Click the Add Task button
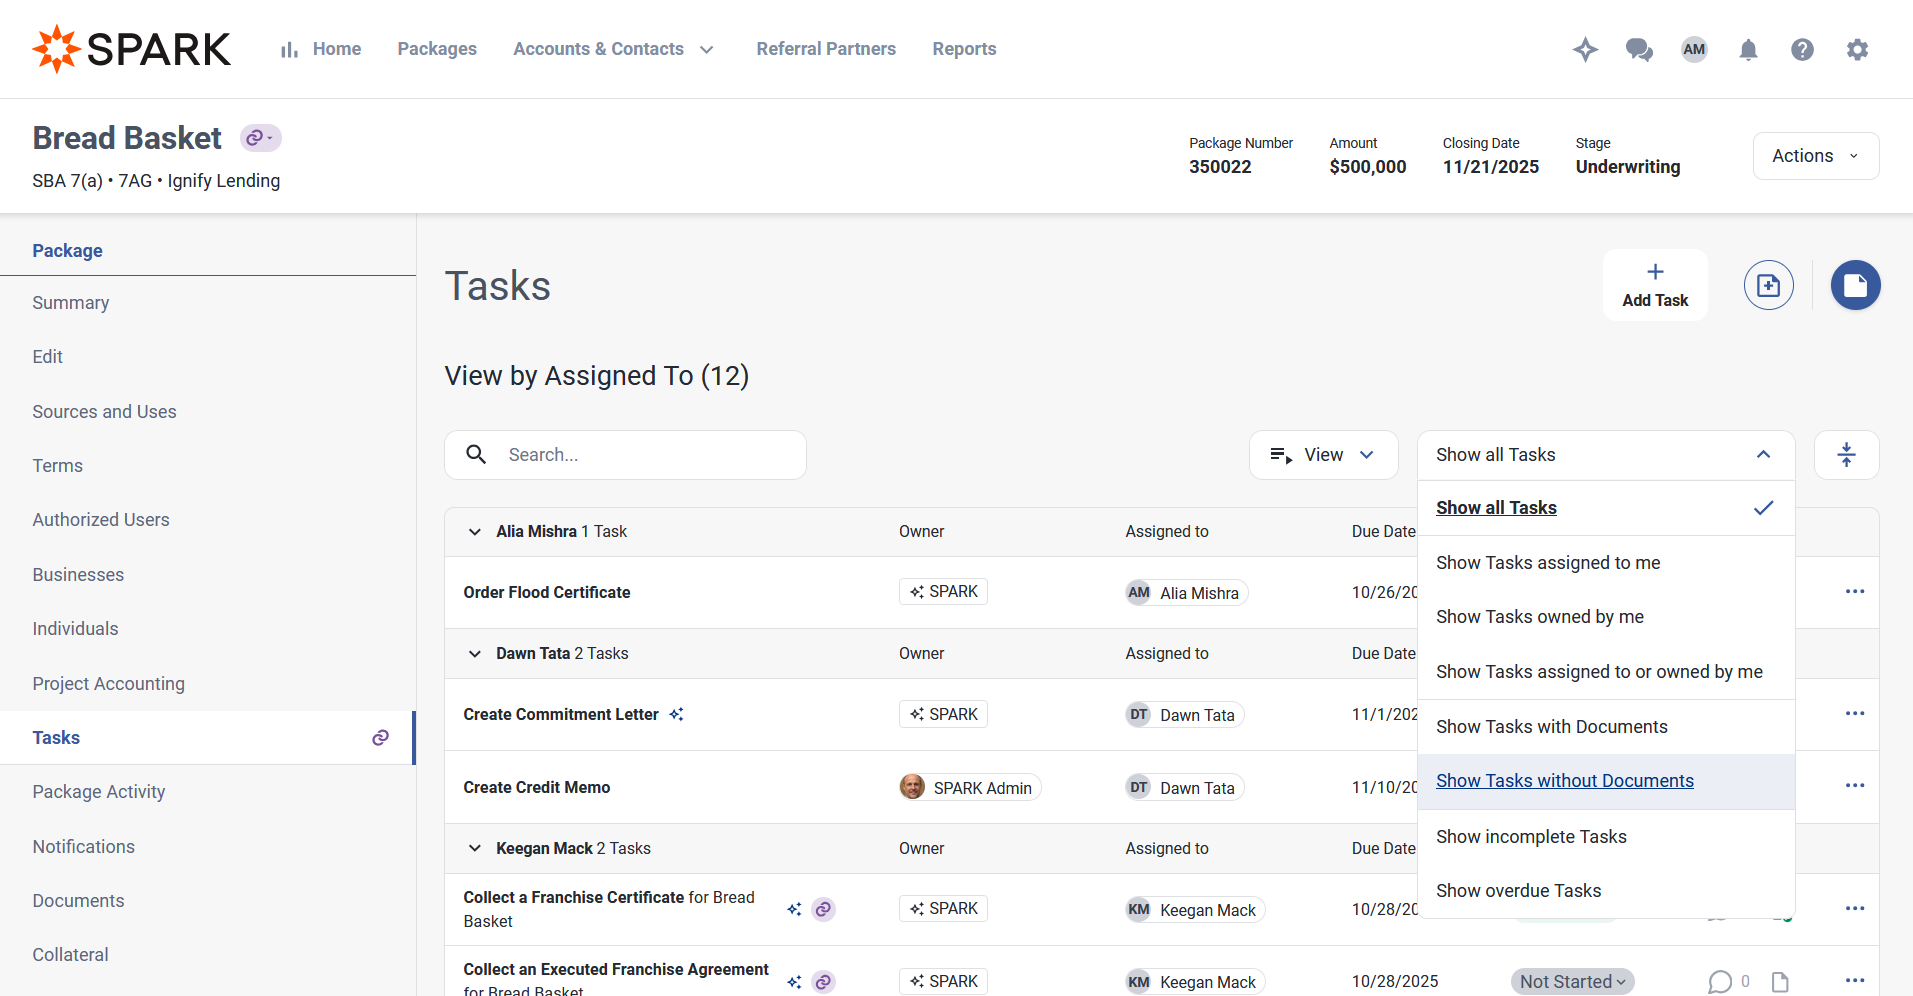Screen dimensions: 1913x996 [1654, 285]
